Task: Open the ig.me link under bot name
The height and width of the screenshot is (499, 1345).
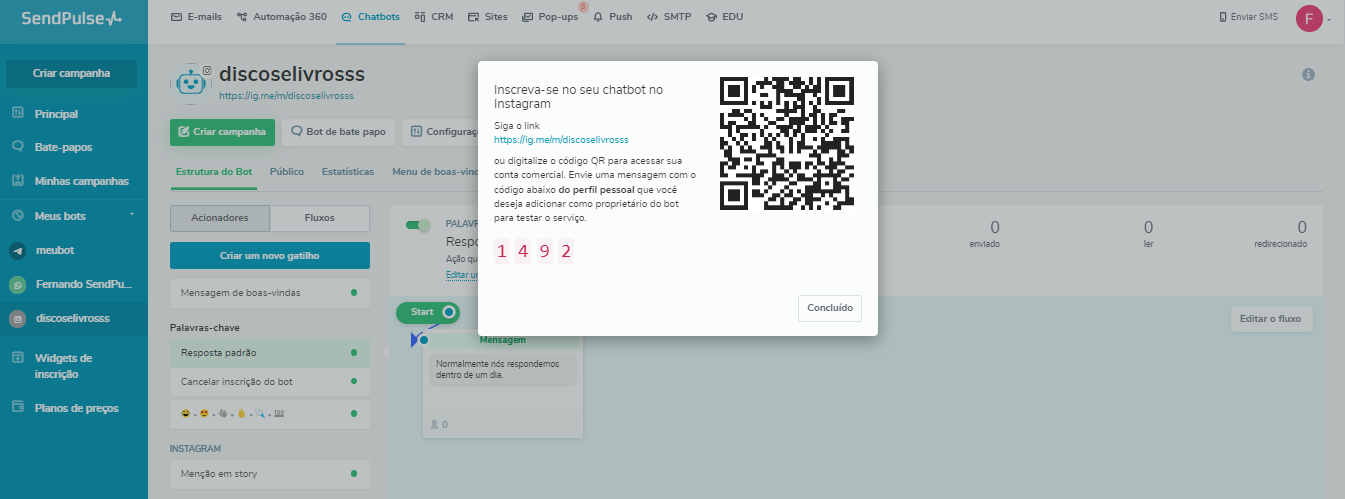Action: click(286, 97)
